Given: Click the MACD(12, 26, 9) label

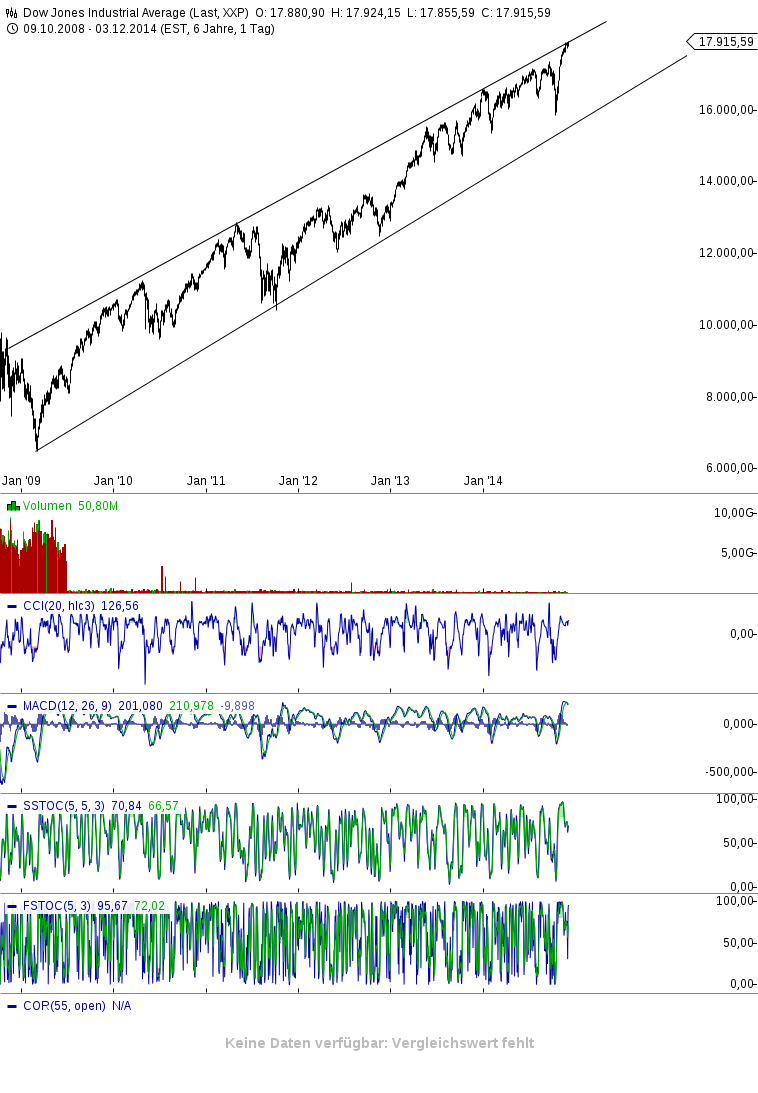Looking at the screenshot, I should coord(67,706).
